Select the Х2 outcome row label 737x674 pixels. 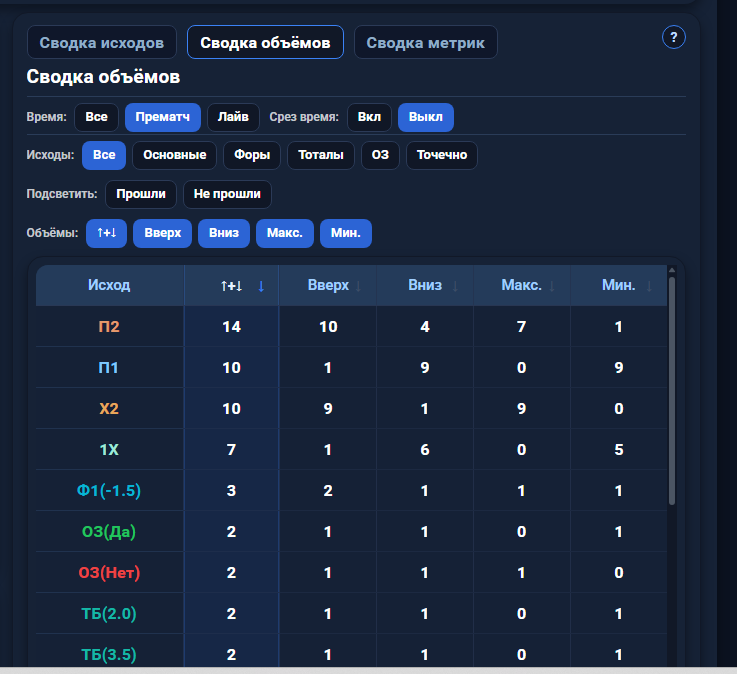(x=109, y=408)
